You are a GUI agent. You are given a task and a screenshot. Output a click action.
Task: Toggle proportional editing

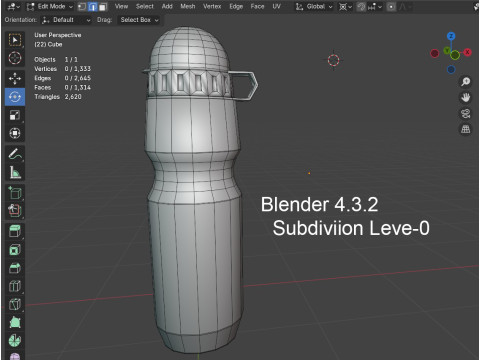tap(392, 7)
